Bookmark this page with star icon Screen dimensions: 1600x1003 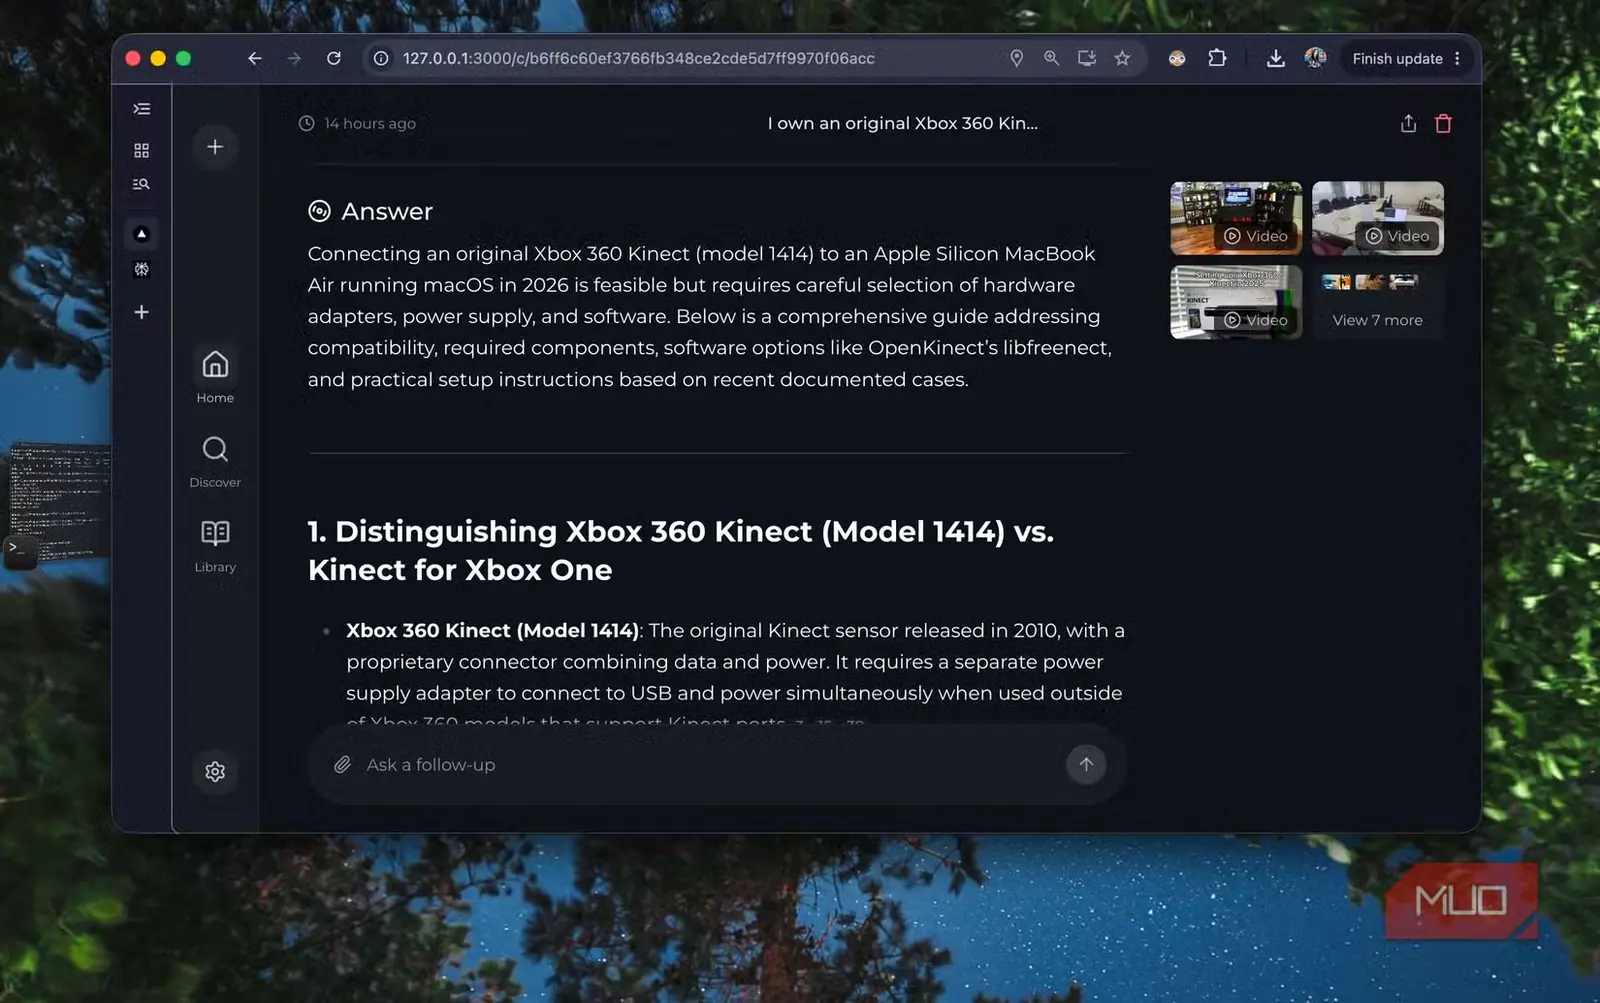1123,58
